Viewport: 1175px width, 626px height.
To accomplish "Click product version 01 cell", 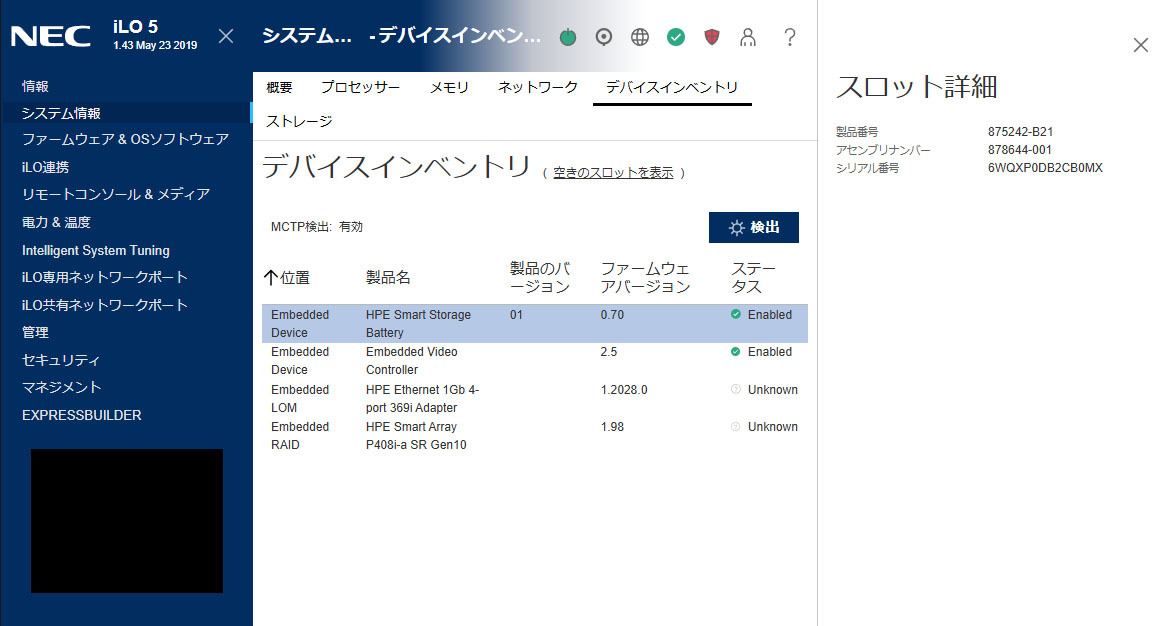I will (x=516, y=315).
